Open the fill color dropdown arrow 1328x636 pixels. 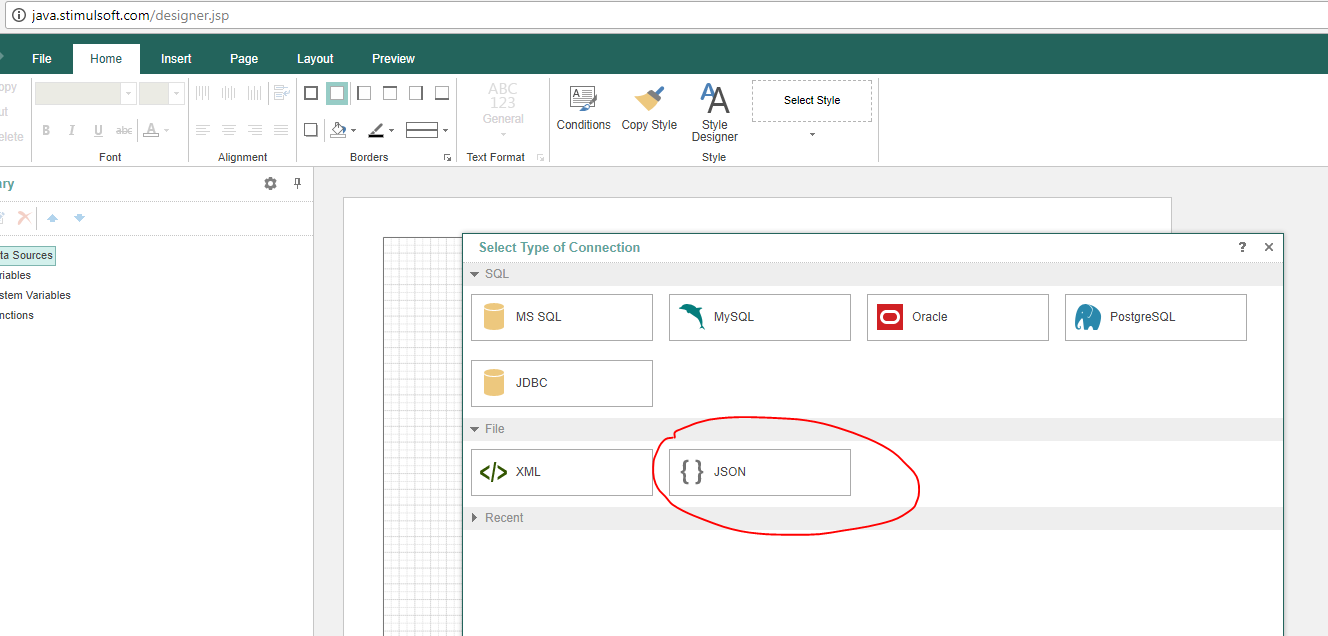coord(354,131)
